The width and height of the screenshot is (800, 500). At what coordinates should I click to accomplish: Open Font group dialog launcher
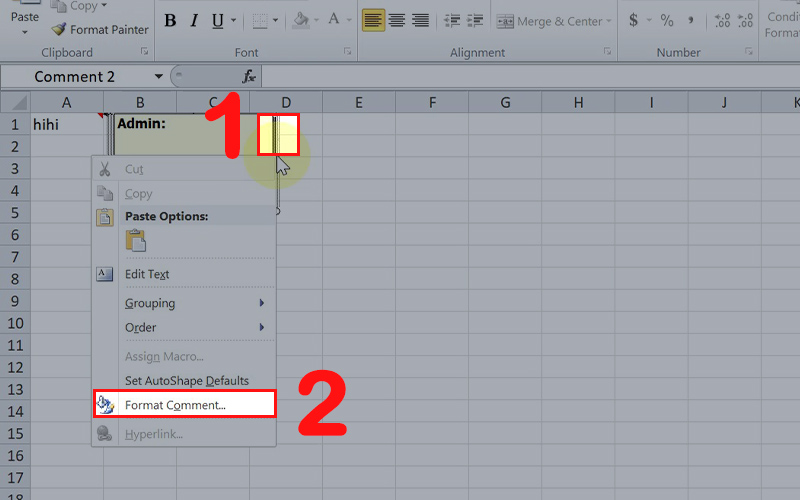347,52
